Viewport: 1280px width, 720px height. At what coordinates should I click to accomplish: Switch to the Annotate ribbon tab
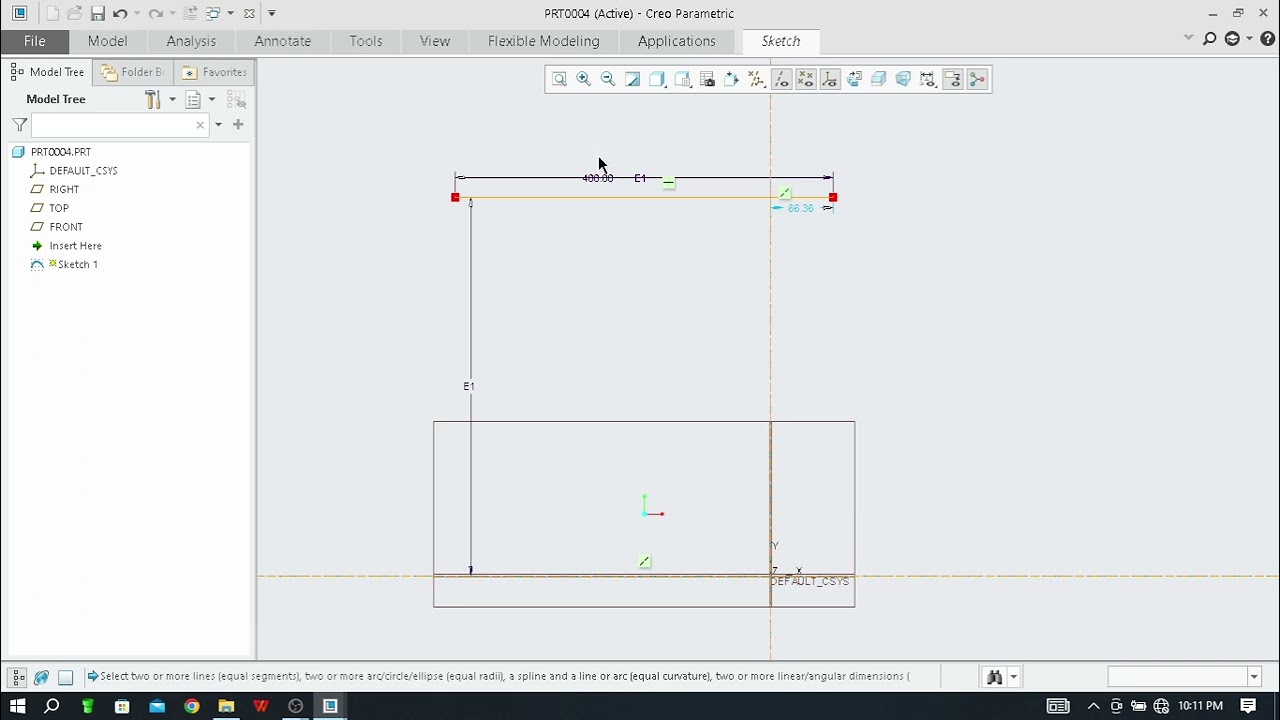tap(283, 41)
